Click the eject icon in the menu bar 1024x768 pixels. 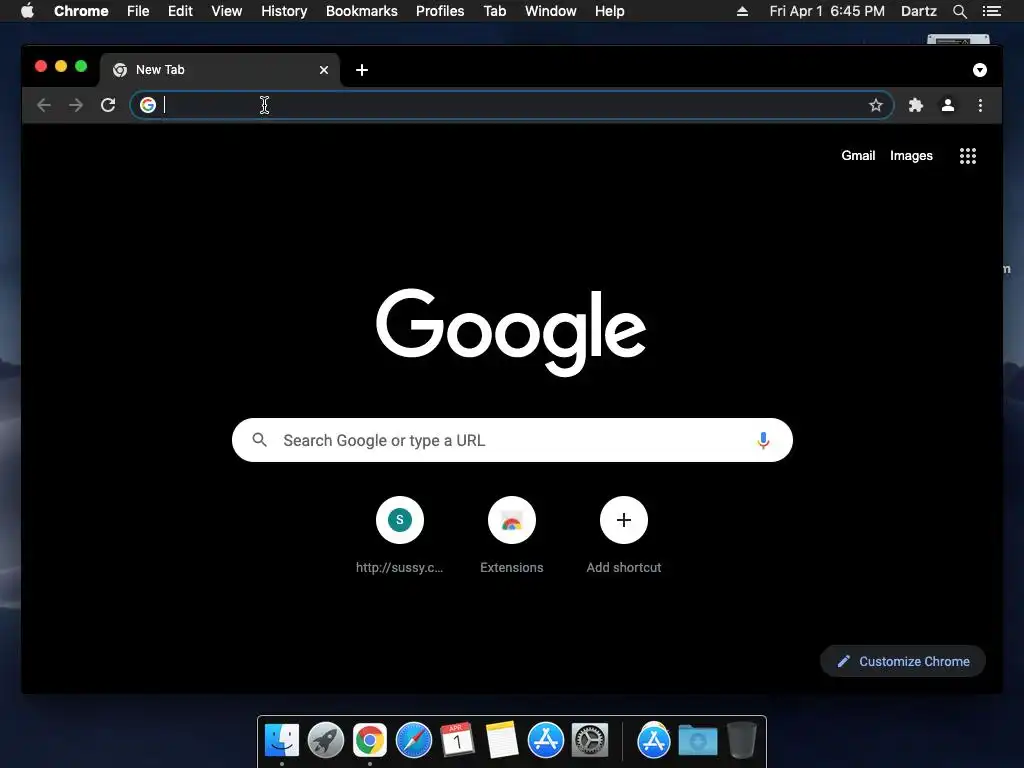coord(743,11)
